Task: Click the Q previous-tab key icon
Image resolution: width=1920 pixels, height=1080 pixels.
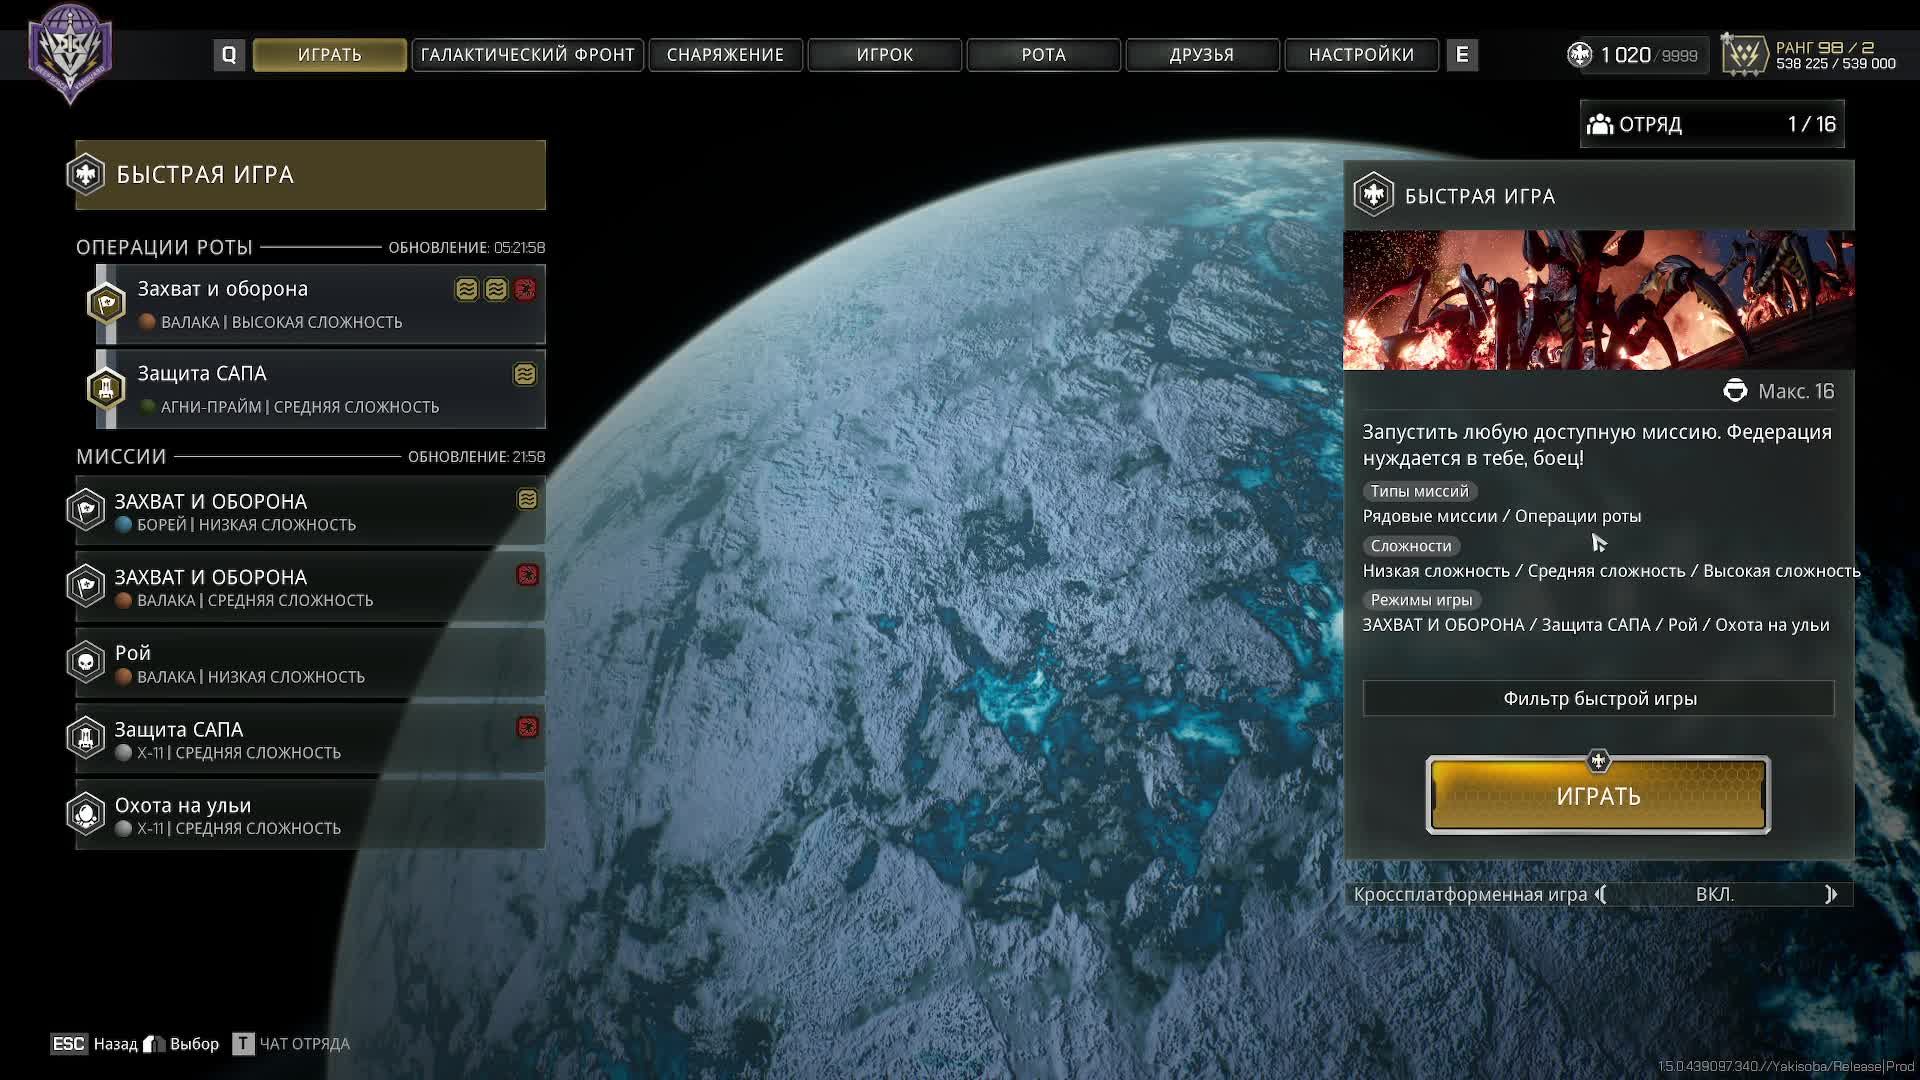Action: point(229,55)
